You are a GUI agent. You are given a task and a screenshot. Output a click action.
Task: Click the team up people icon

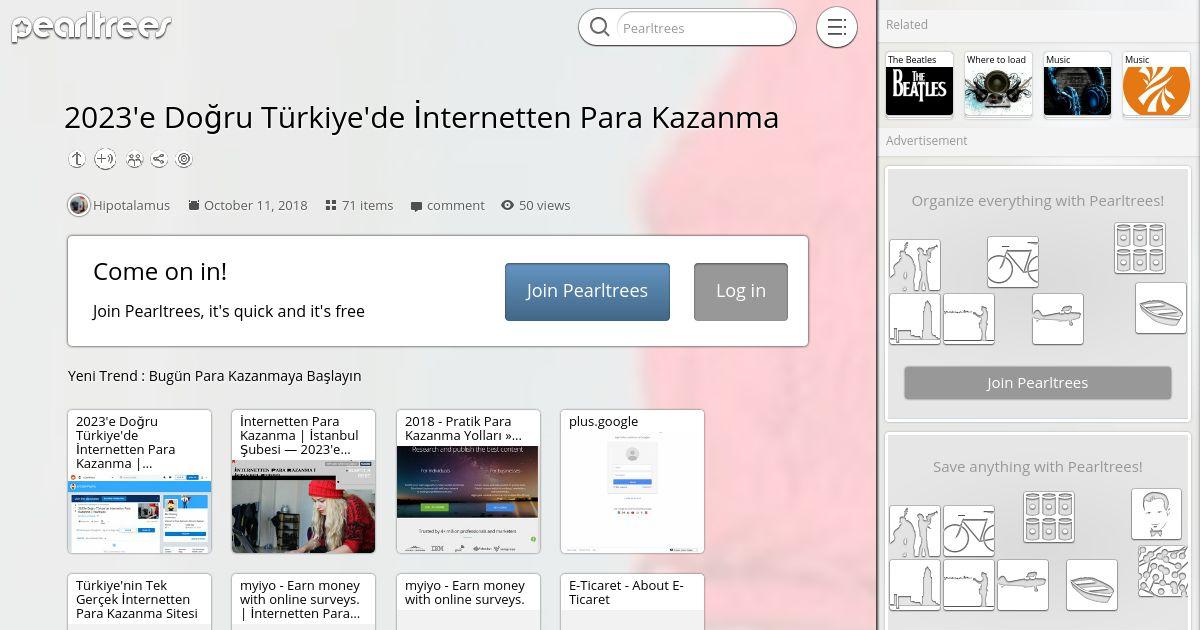coord(134,159)
